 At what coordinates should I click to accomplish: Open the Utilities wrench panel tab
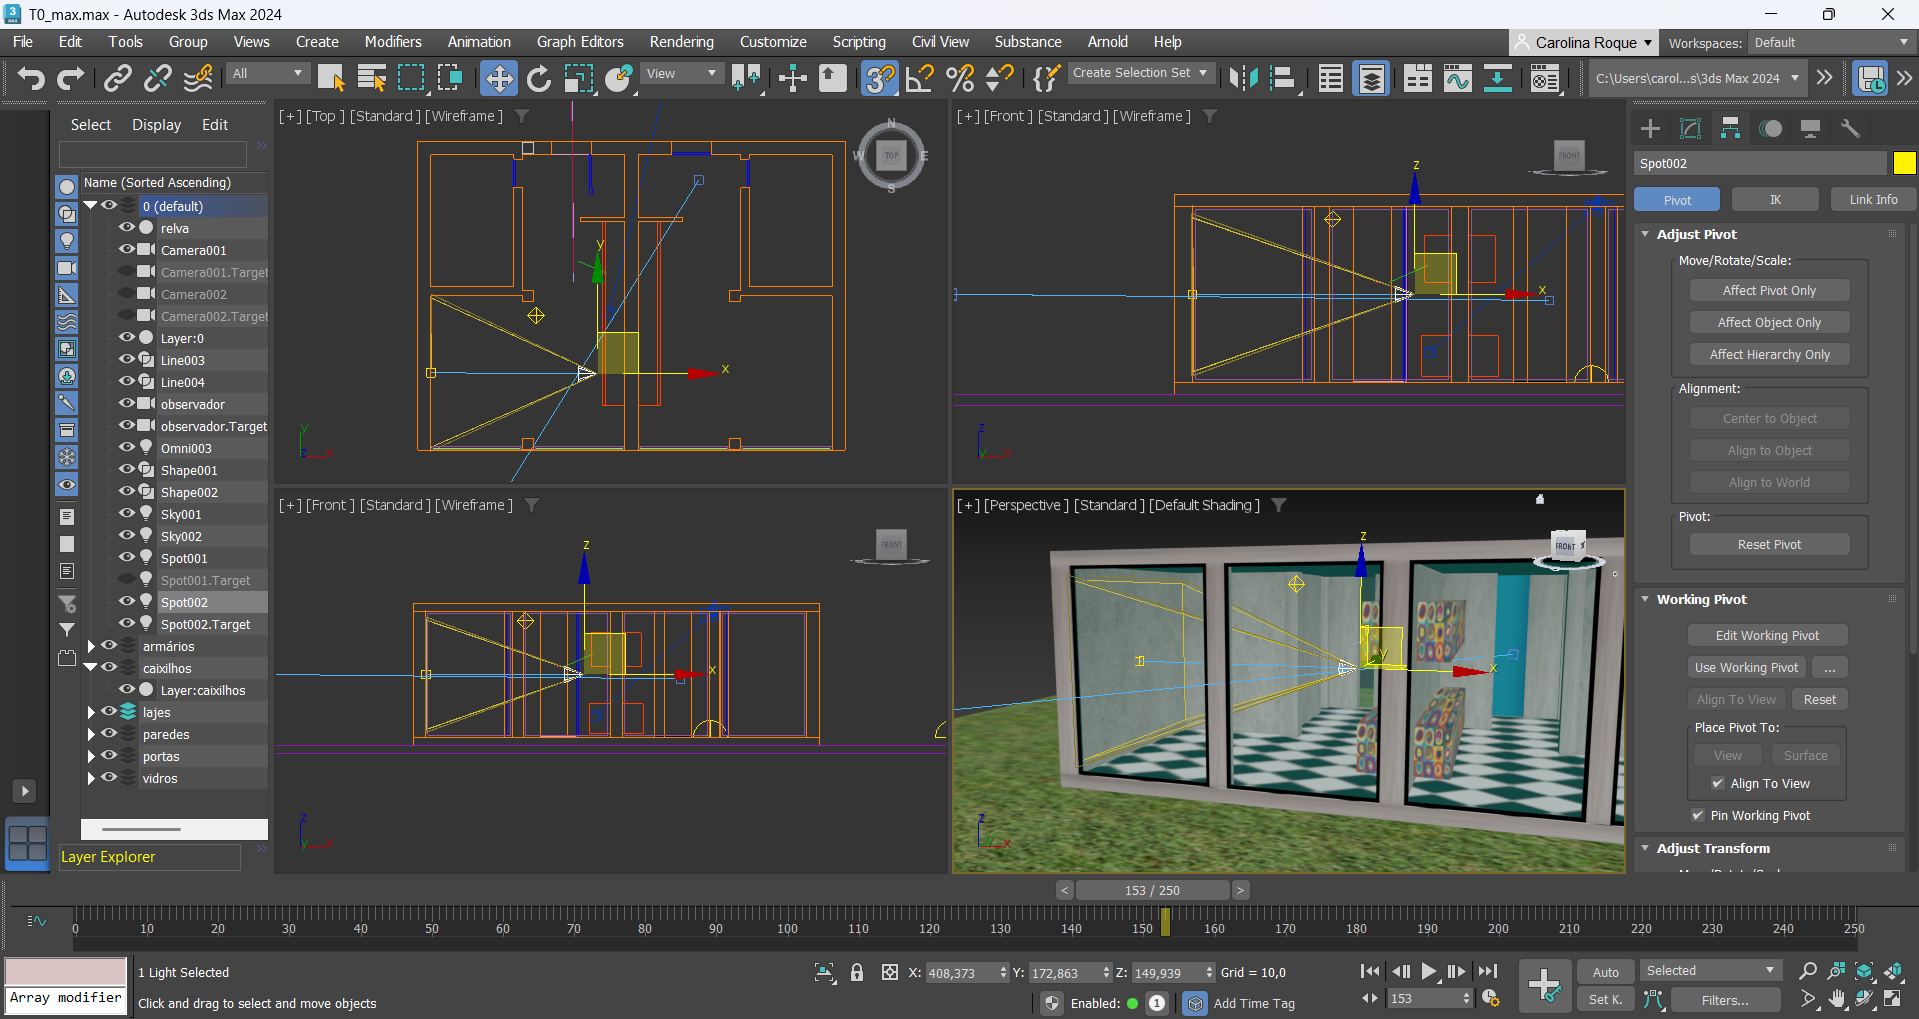(x=1850, y=128)
